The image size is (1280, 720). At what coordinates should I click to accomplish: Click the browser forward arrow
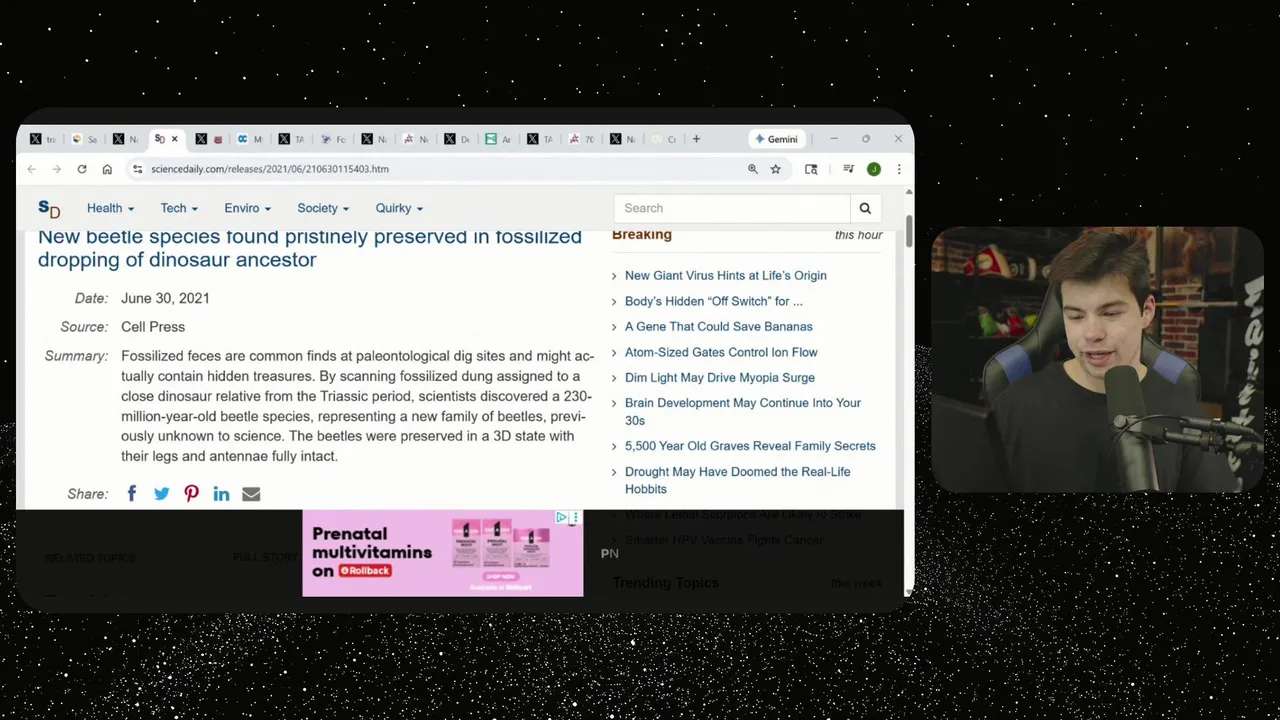56,169
